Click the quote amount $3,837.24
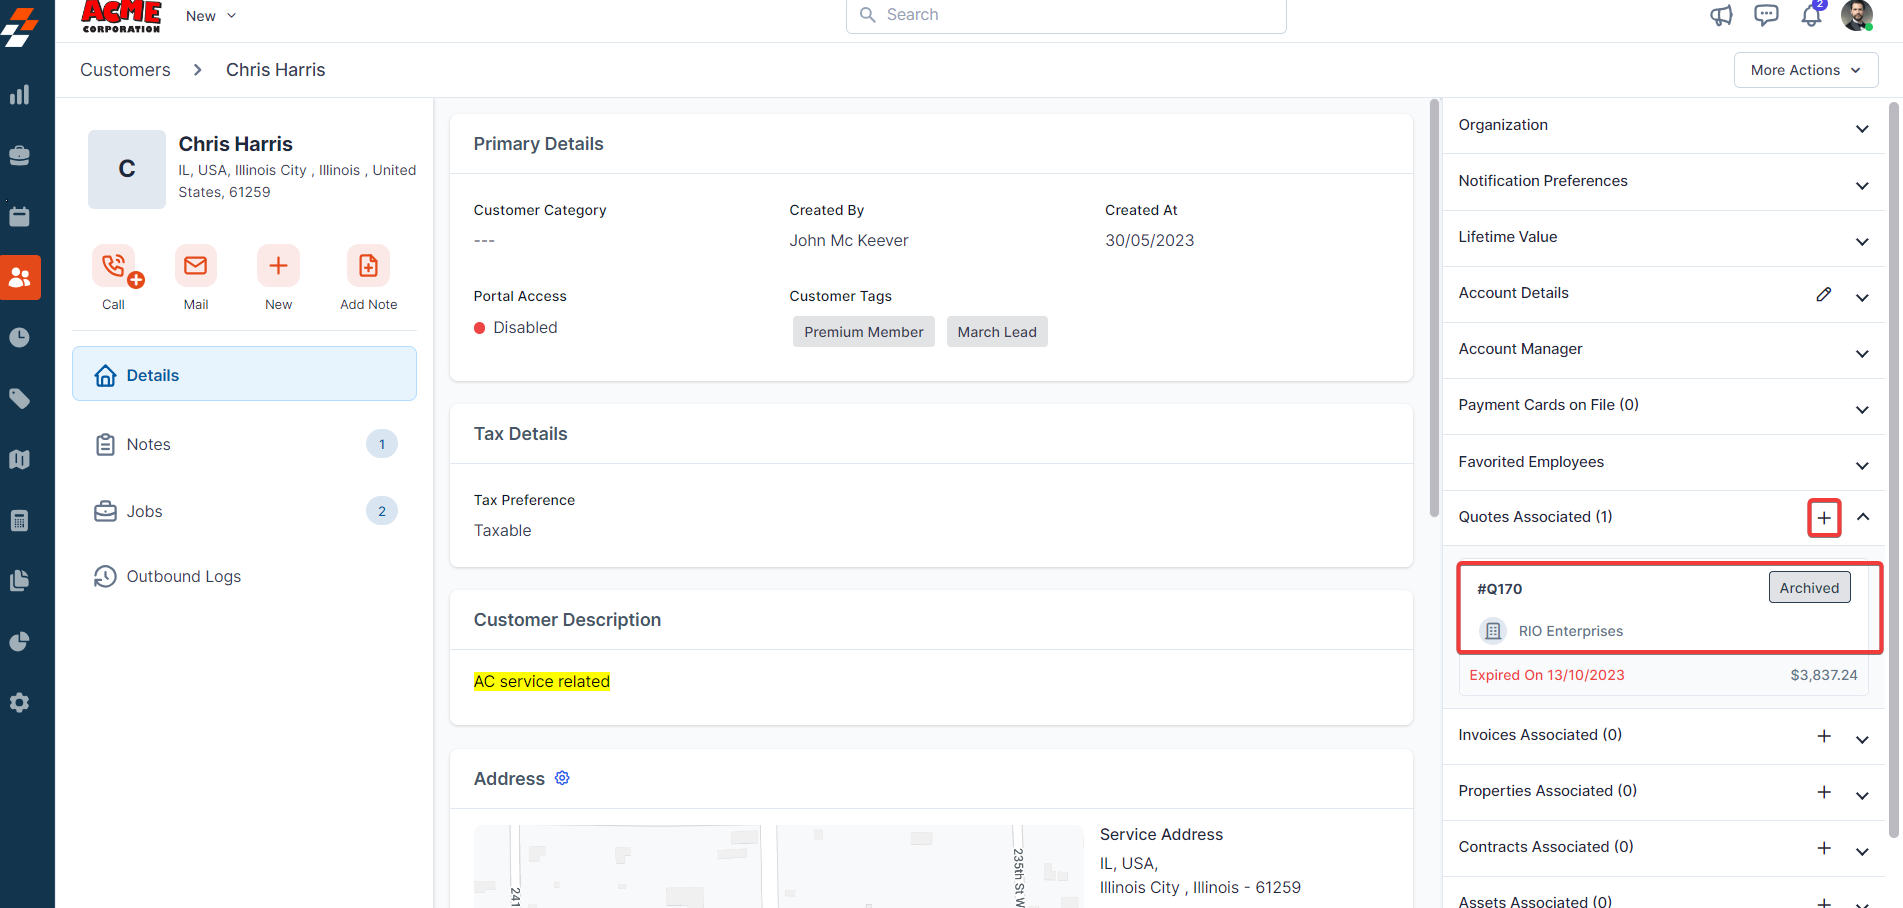The height and width of the screenshot is (908, 1903). [x=1824, y=675]
